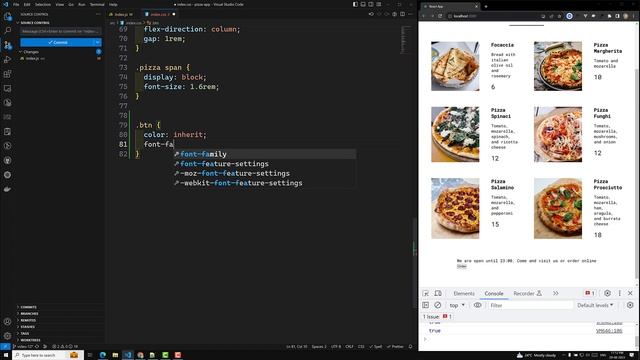Viewport: 640px width, 360px height.
Task: Open the Extensions view
Action: pyautogui.click(x=7, y=74)
